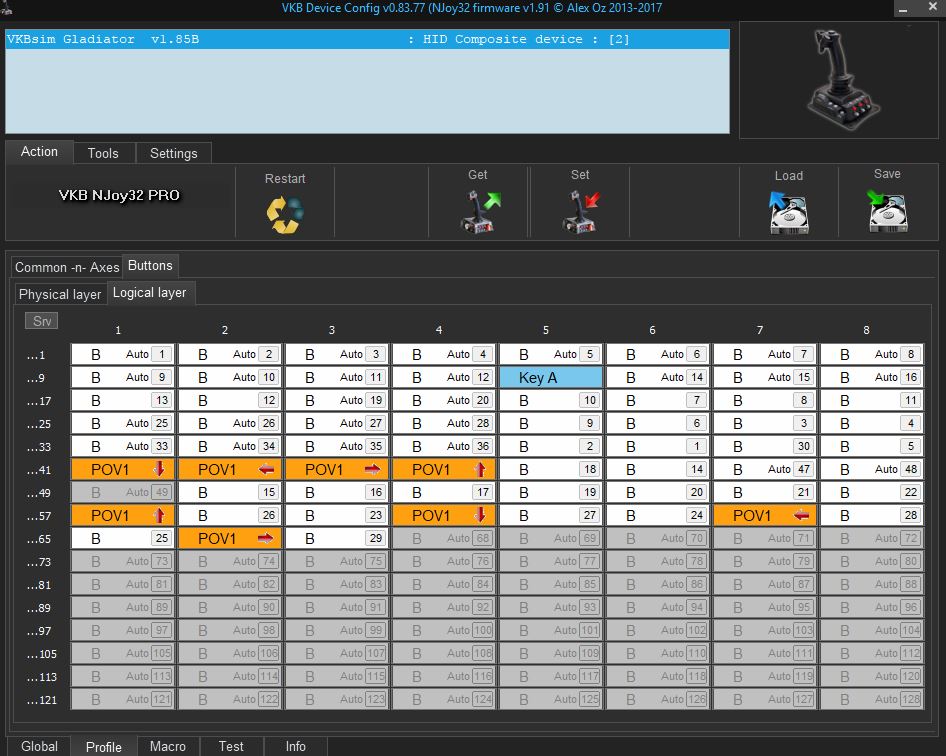
Task: Open the Global bottom tab
Action: [x=39, y=746]
